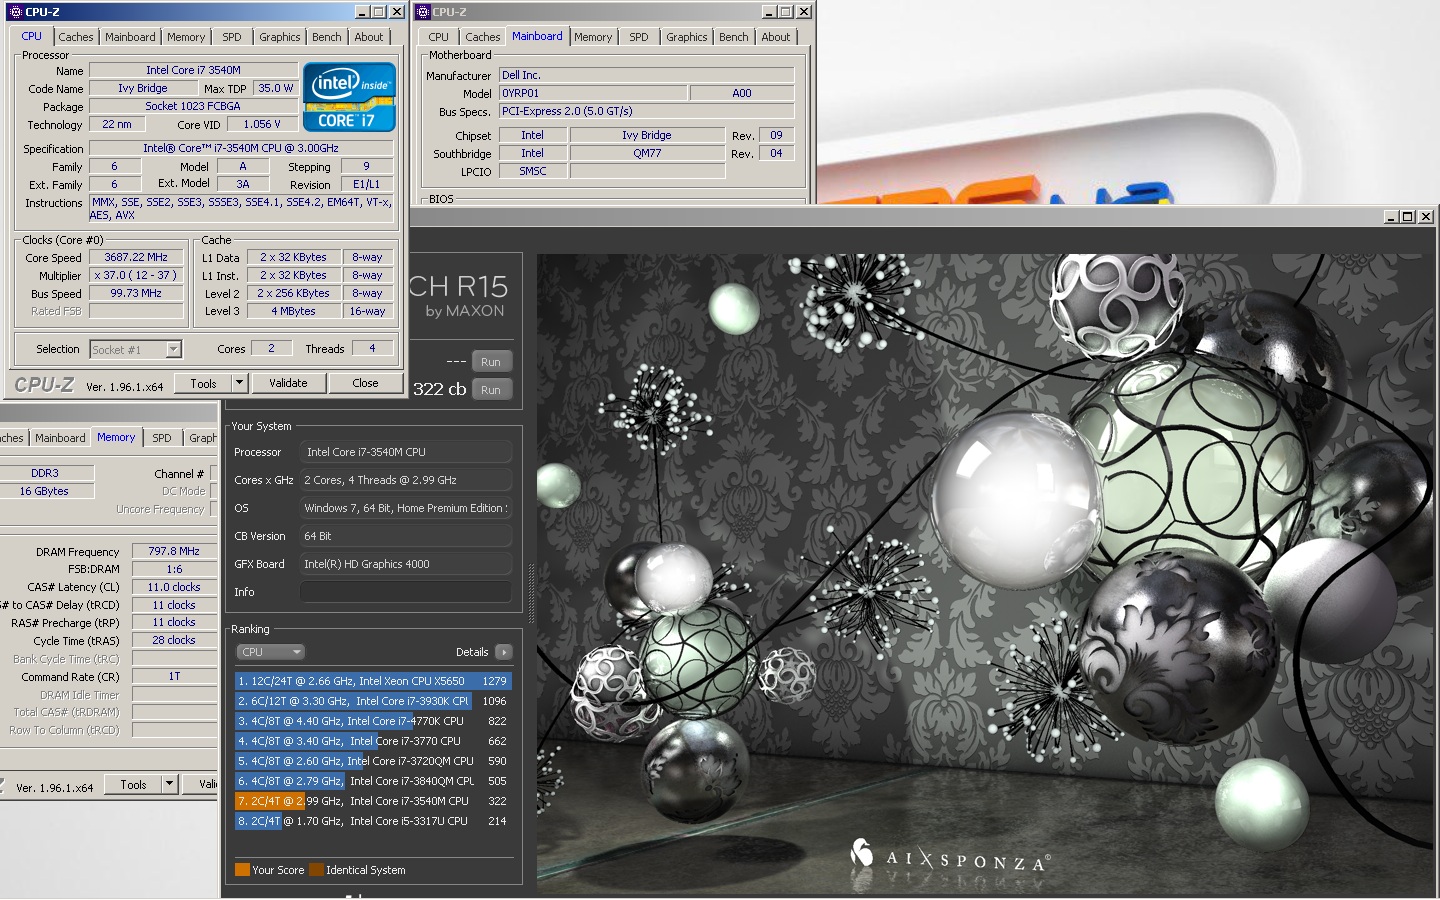
Task: Click the Multiplier value x 37.0 (12 - 37)
Action: point(136,275)
